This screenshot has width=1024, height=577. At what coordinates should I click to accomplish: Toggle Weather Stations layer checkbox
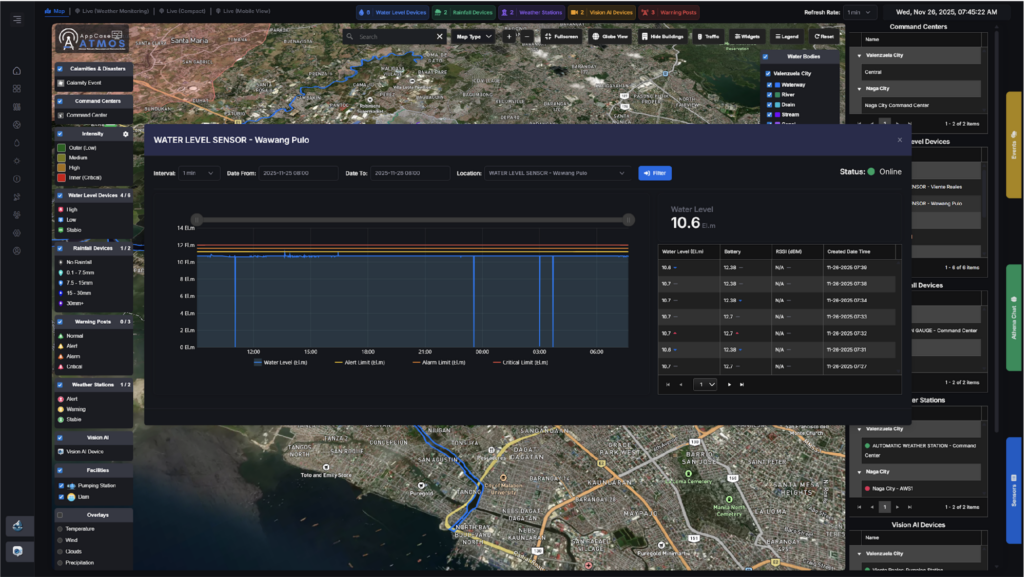point(59,384)
